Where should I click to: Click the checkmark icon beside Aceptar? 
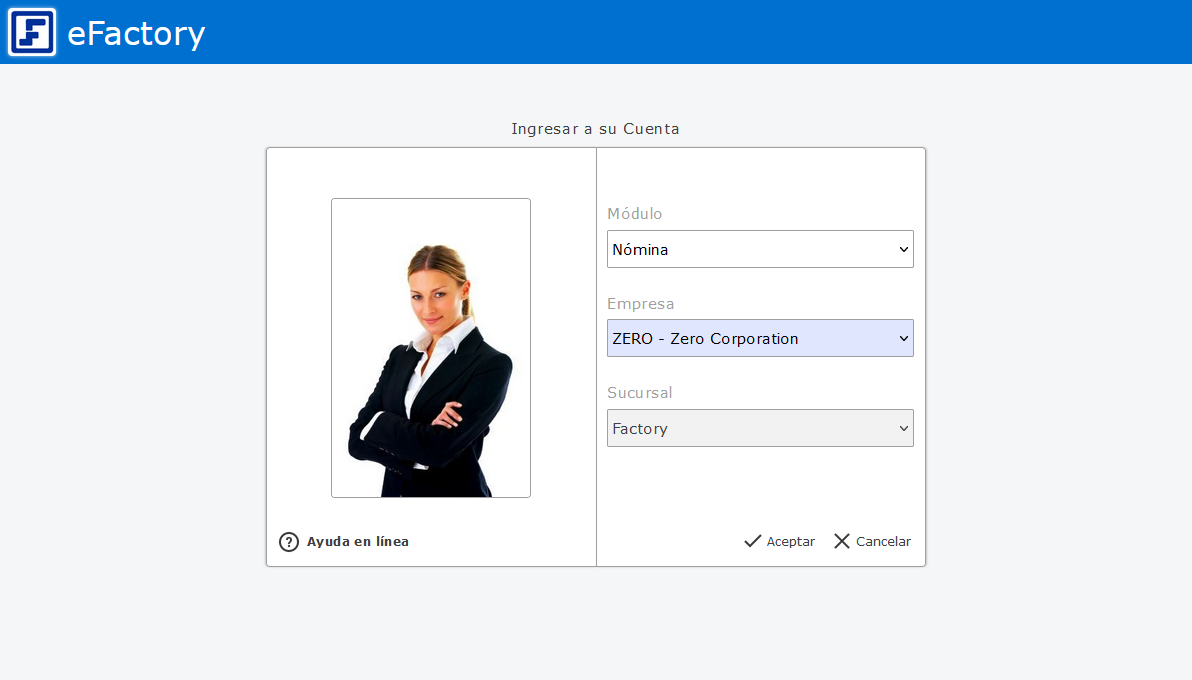[753, 541]
